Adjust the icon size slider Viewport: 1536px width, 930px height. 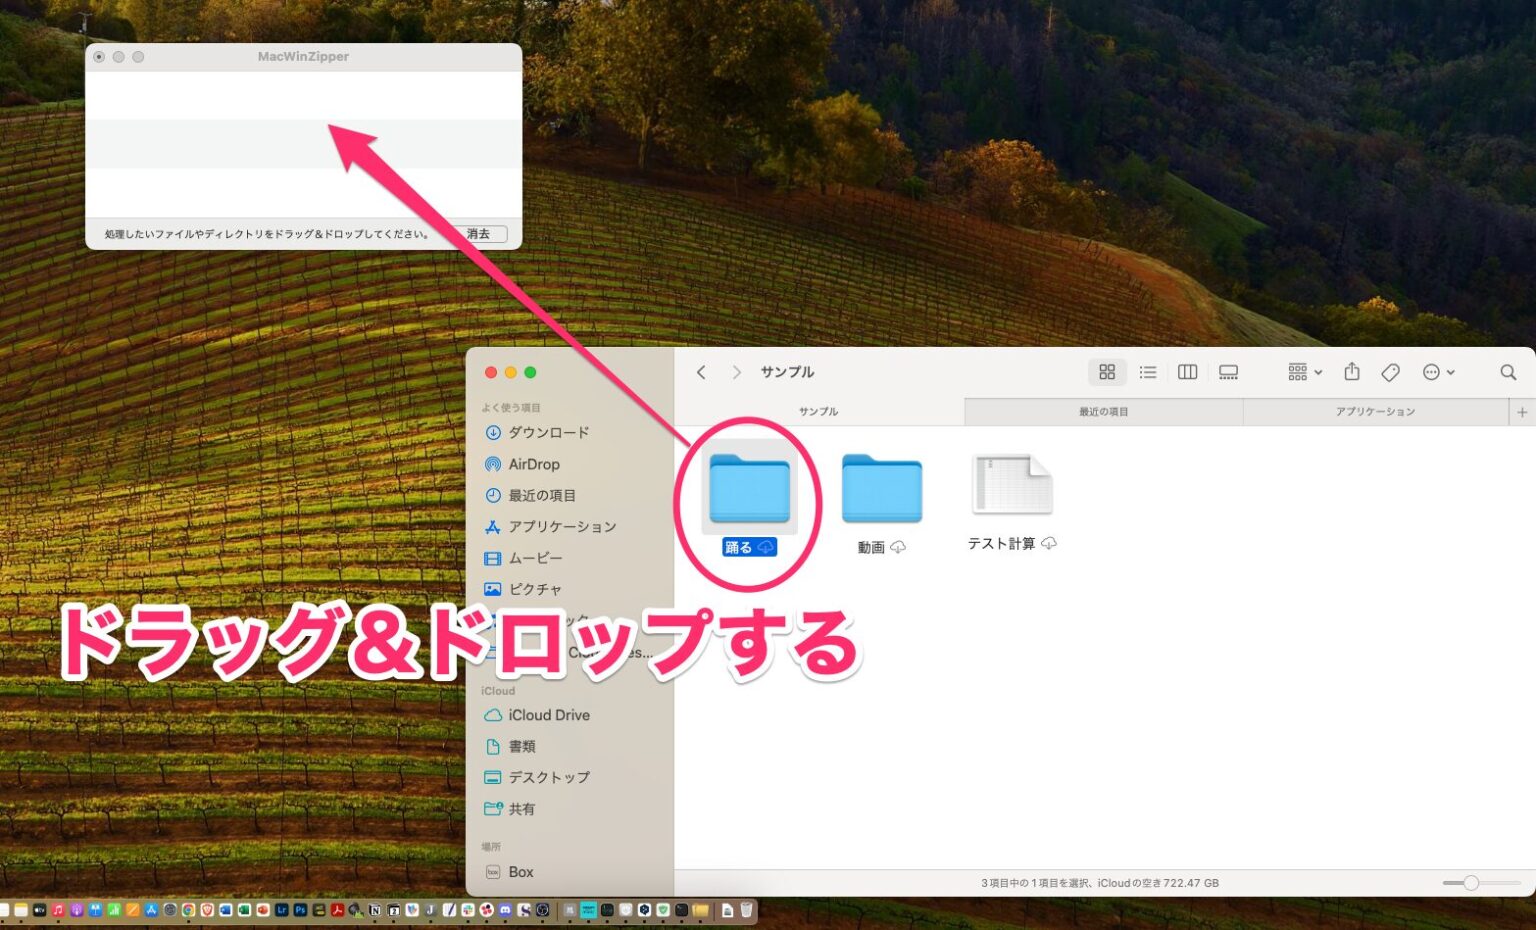[x=1471, y=883]
